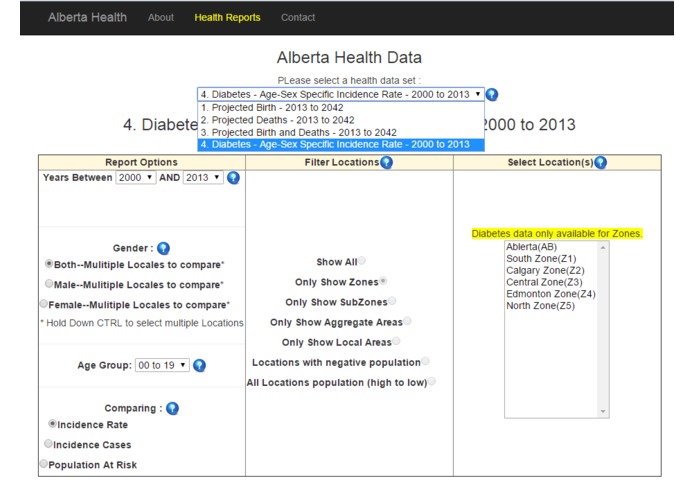Select Central Zone(Z3) in location list

[x=551, y=282]
